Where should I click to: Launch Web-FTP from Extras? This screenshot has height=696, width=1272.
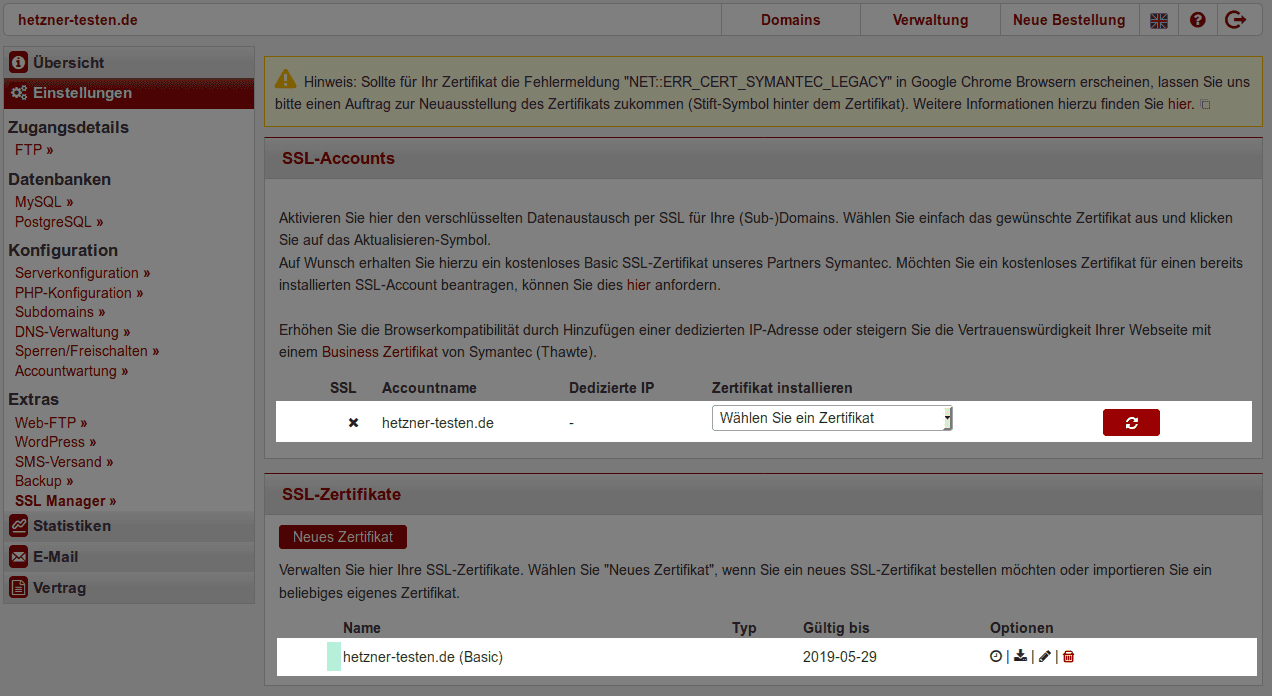pyautogui.click(x=51, y=423)
